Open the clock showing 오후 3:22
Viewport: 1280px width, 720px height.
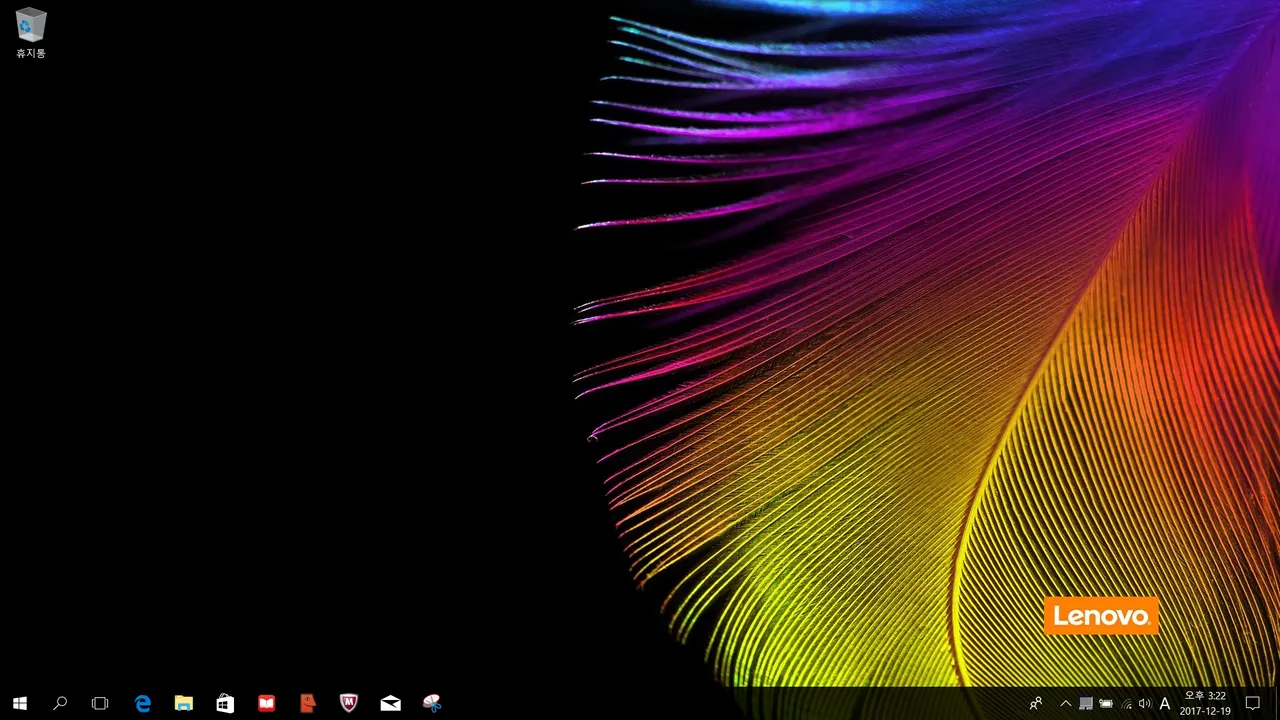(x=1205, y=703)
